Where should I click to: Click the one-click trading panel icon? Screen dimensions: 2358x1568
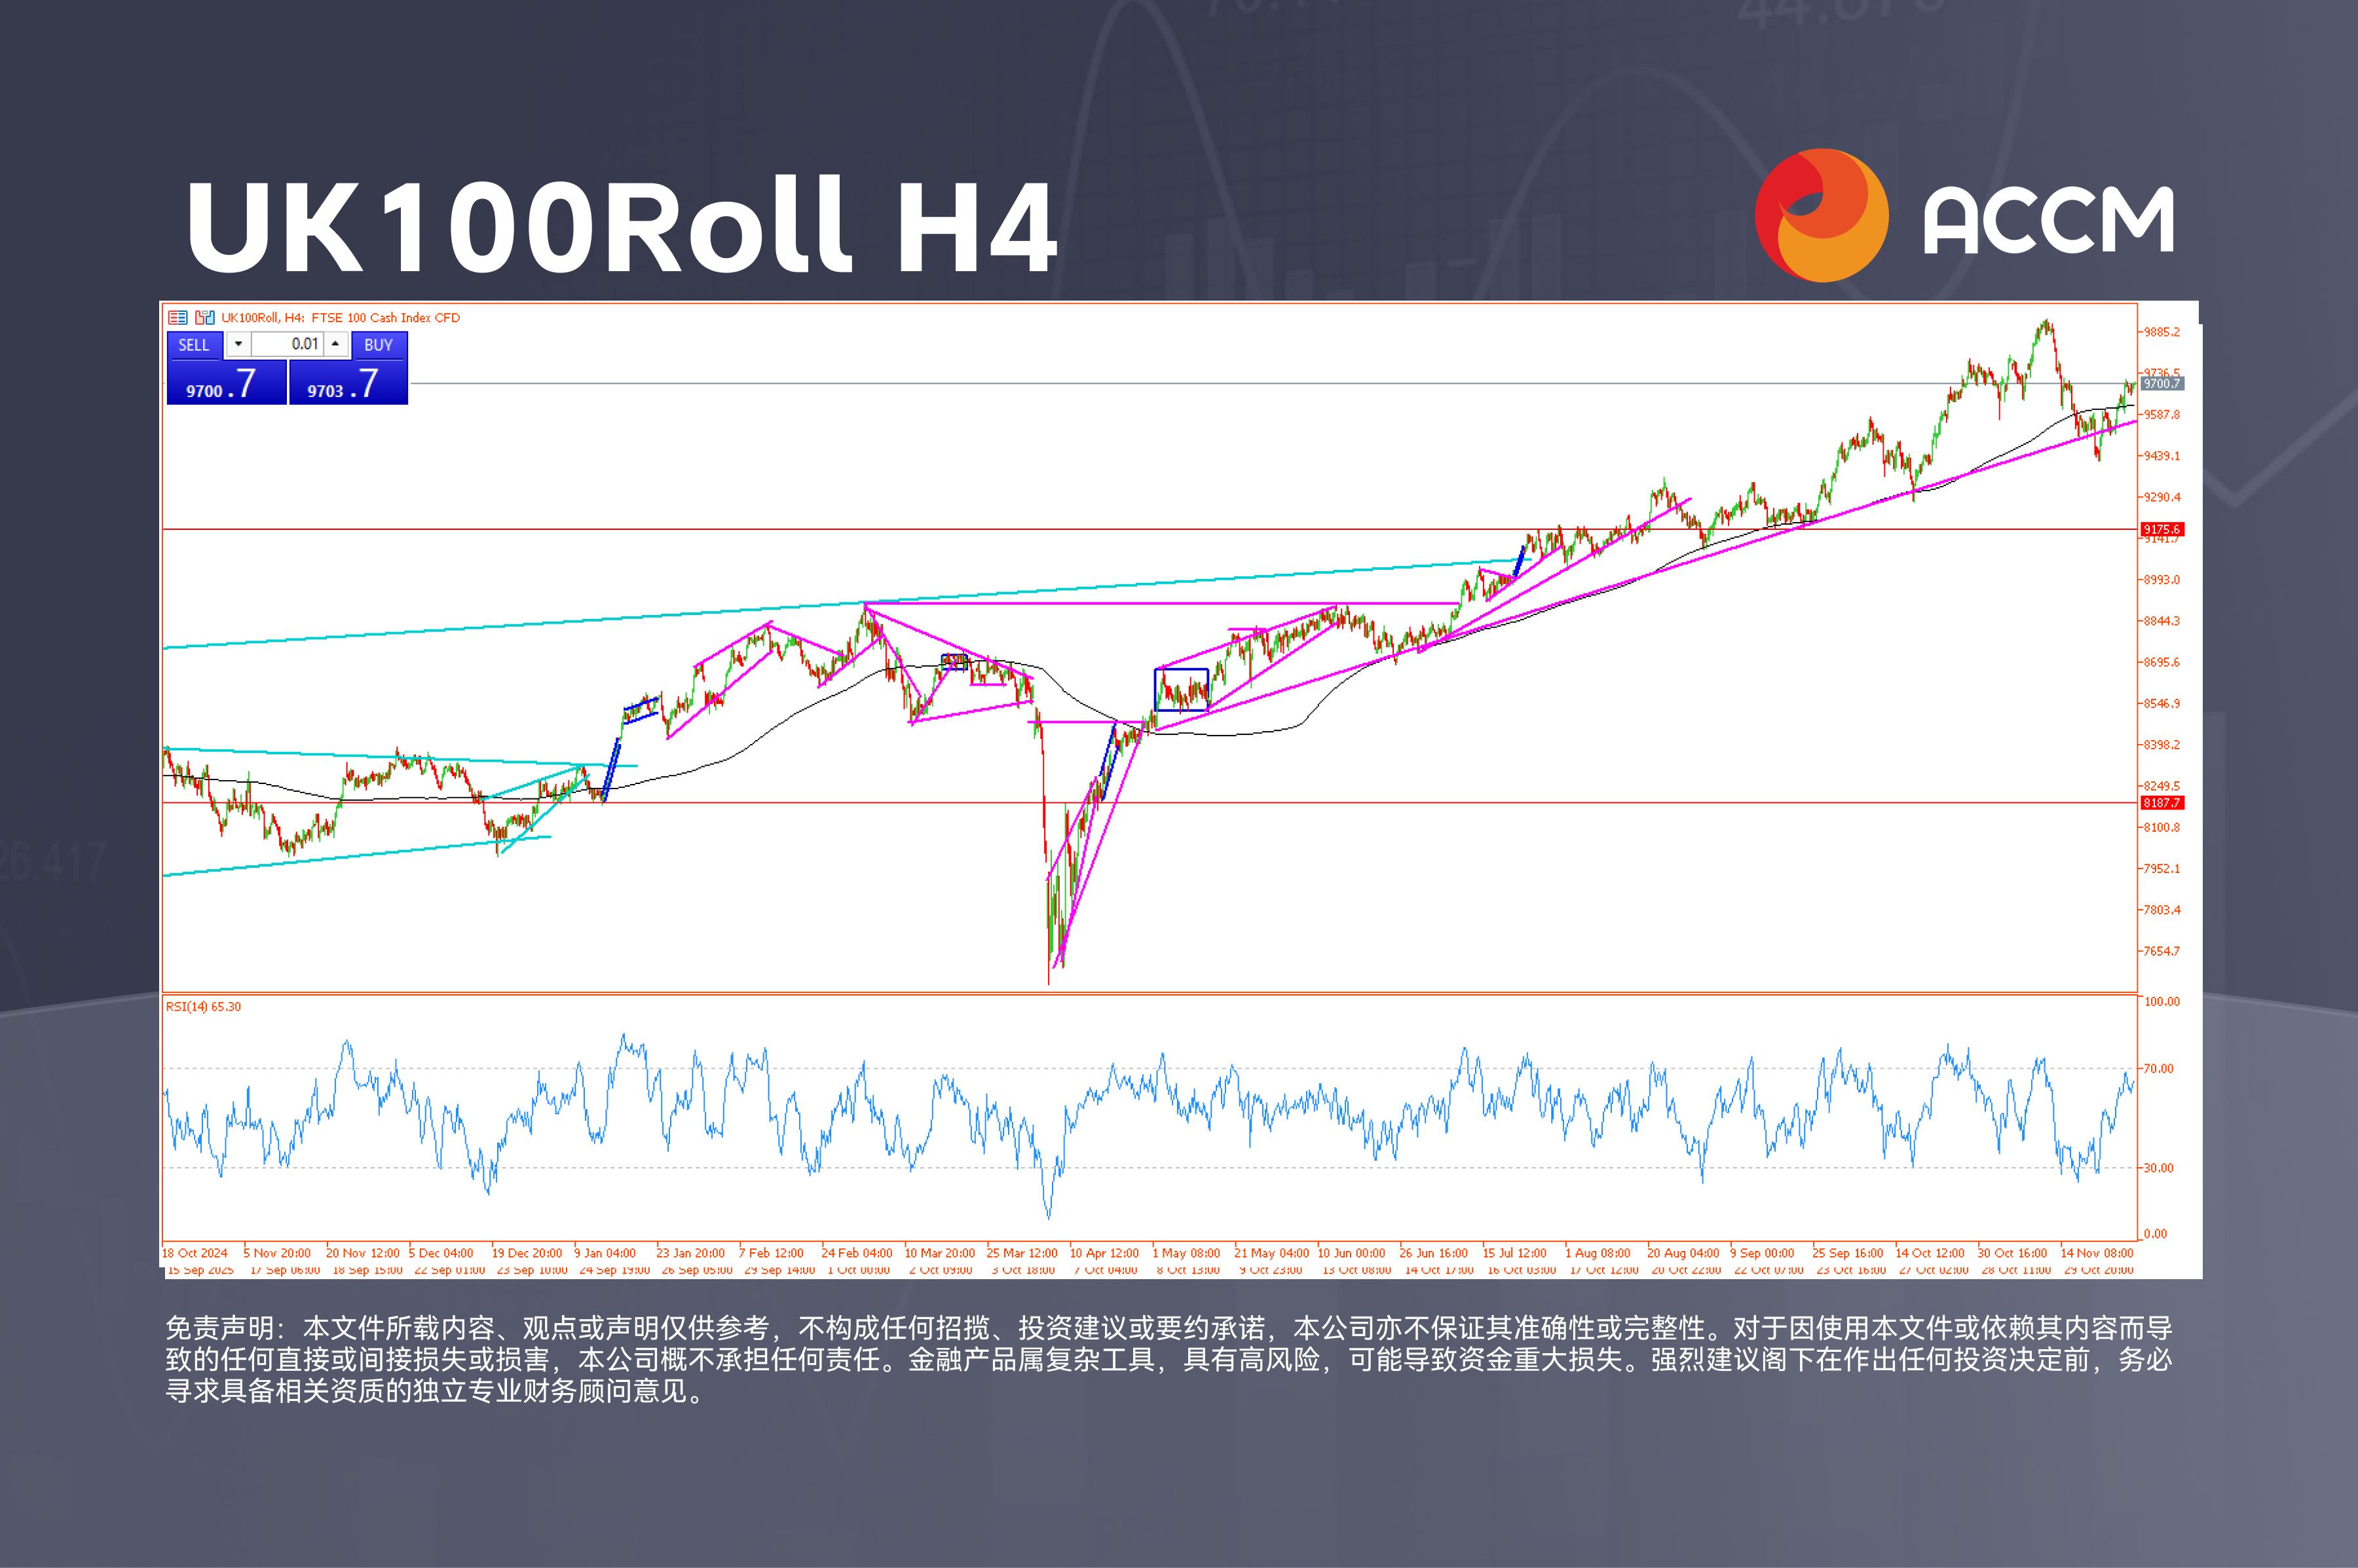(x=205, y=317)
